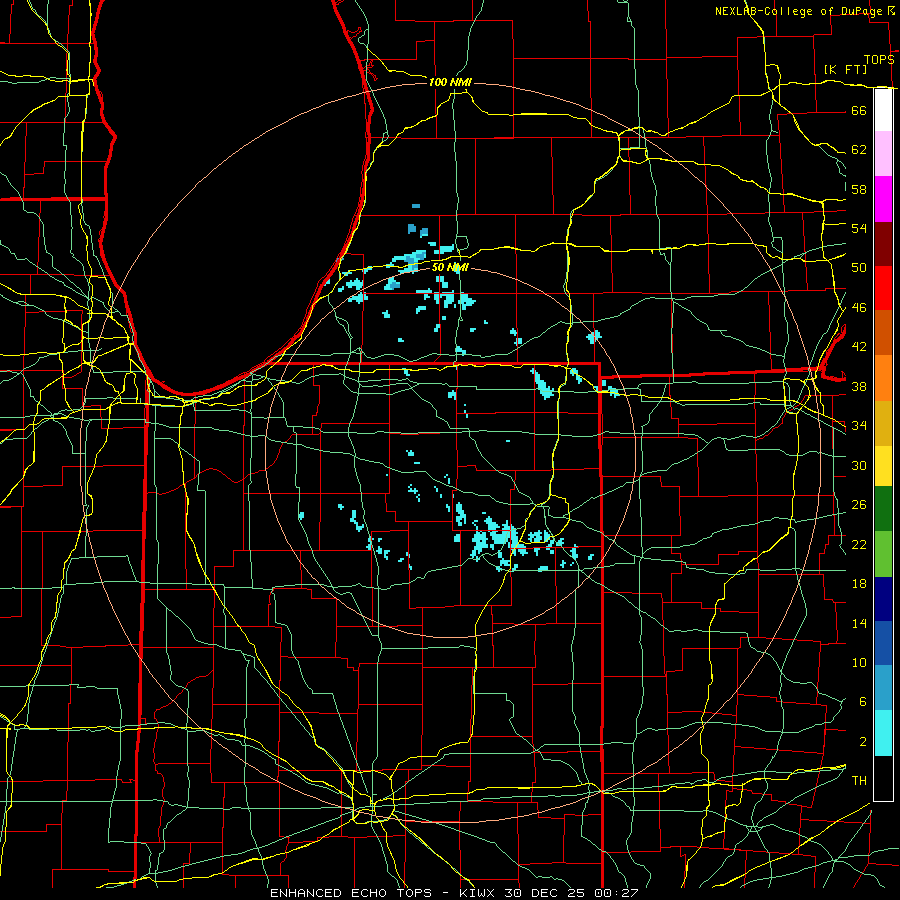Screen dimensions: 900x900
Task: Click the legend value 6
Action: [863, 702]
